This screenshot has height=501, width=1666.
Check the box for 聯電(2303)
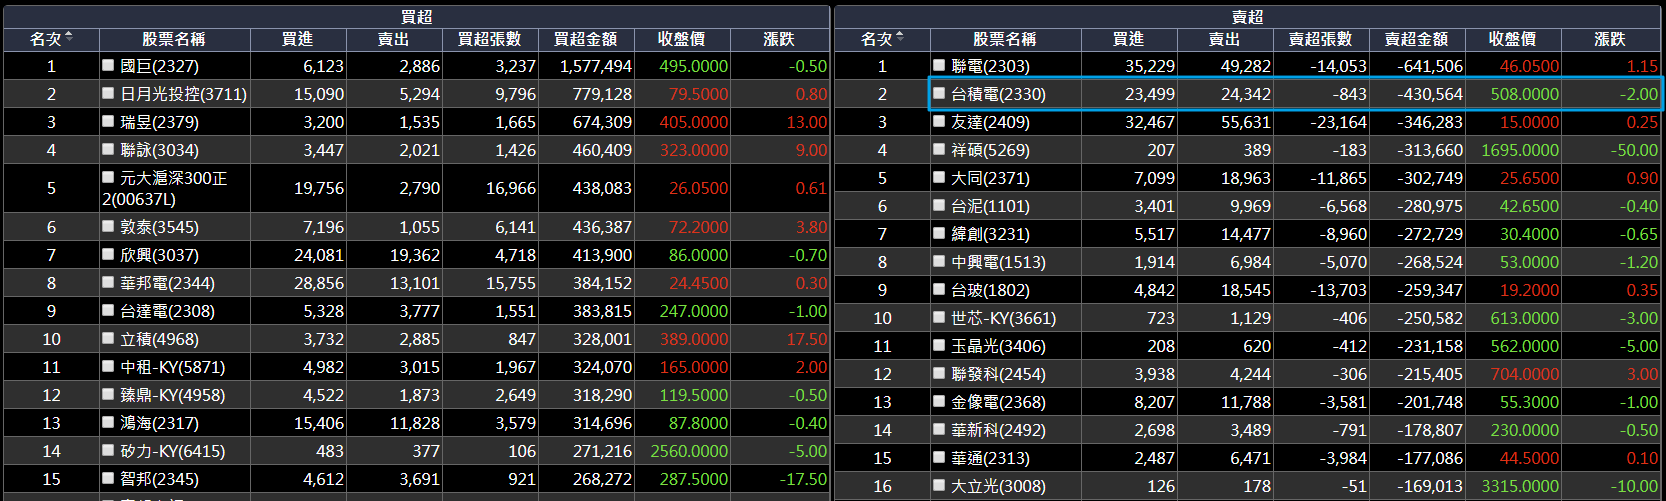point(939,65)
